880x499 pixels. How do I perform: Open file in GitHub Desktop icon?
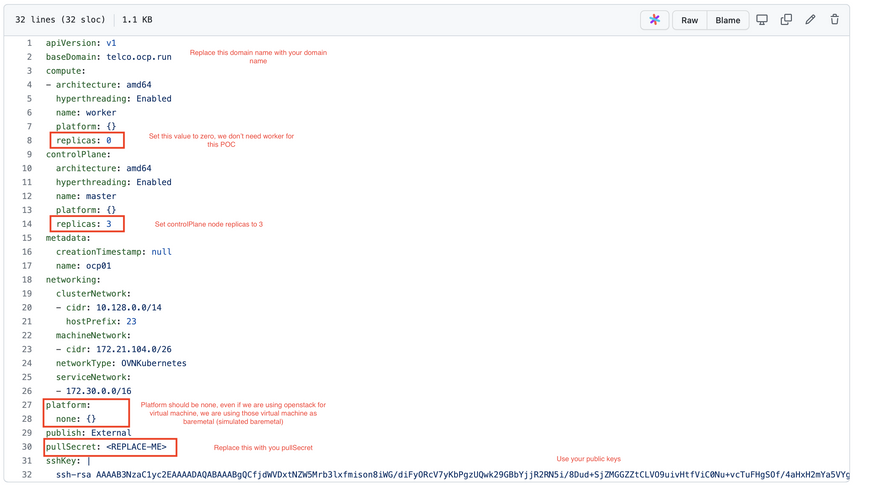762,20
